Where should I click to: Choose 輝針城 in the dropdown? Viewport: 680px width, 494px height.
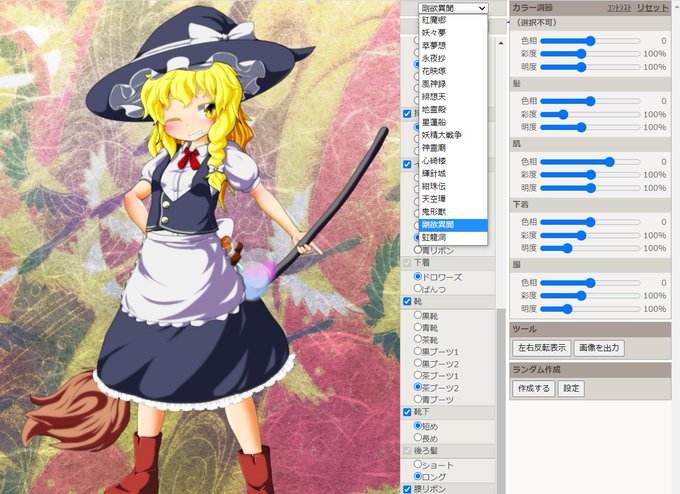453,173
